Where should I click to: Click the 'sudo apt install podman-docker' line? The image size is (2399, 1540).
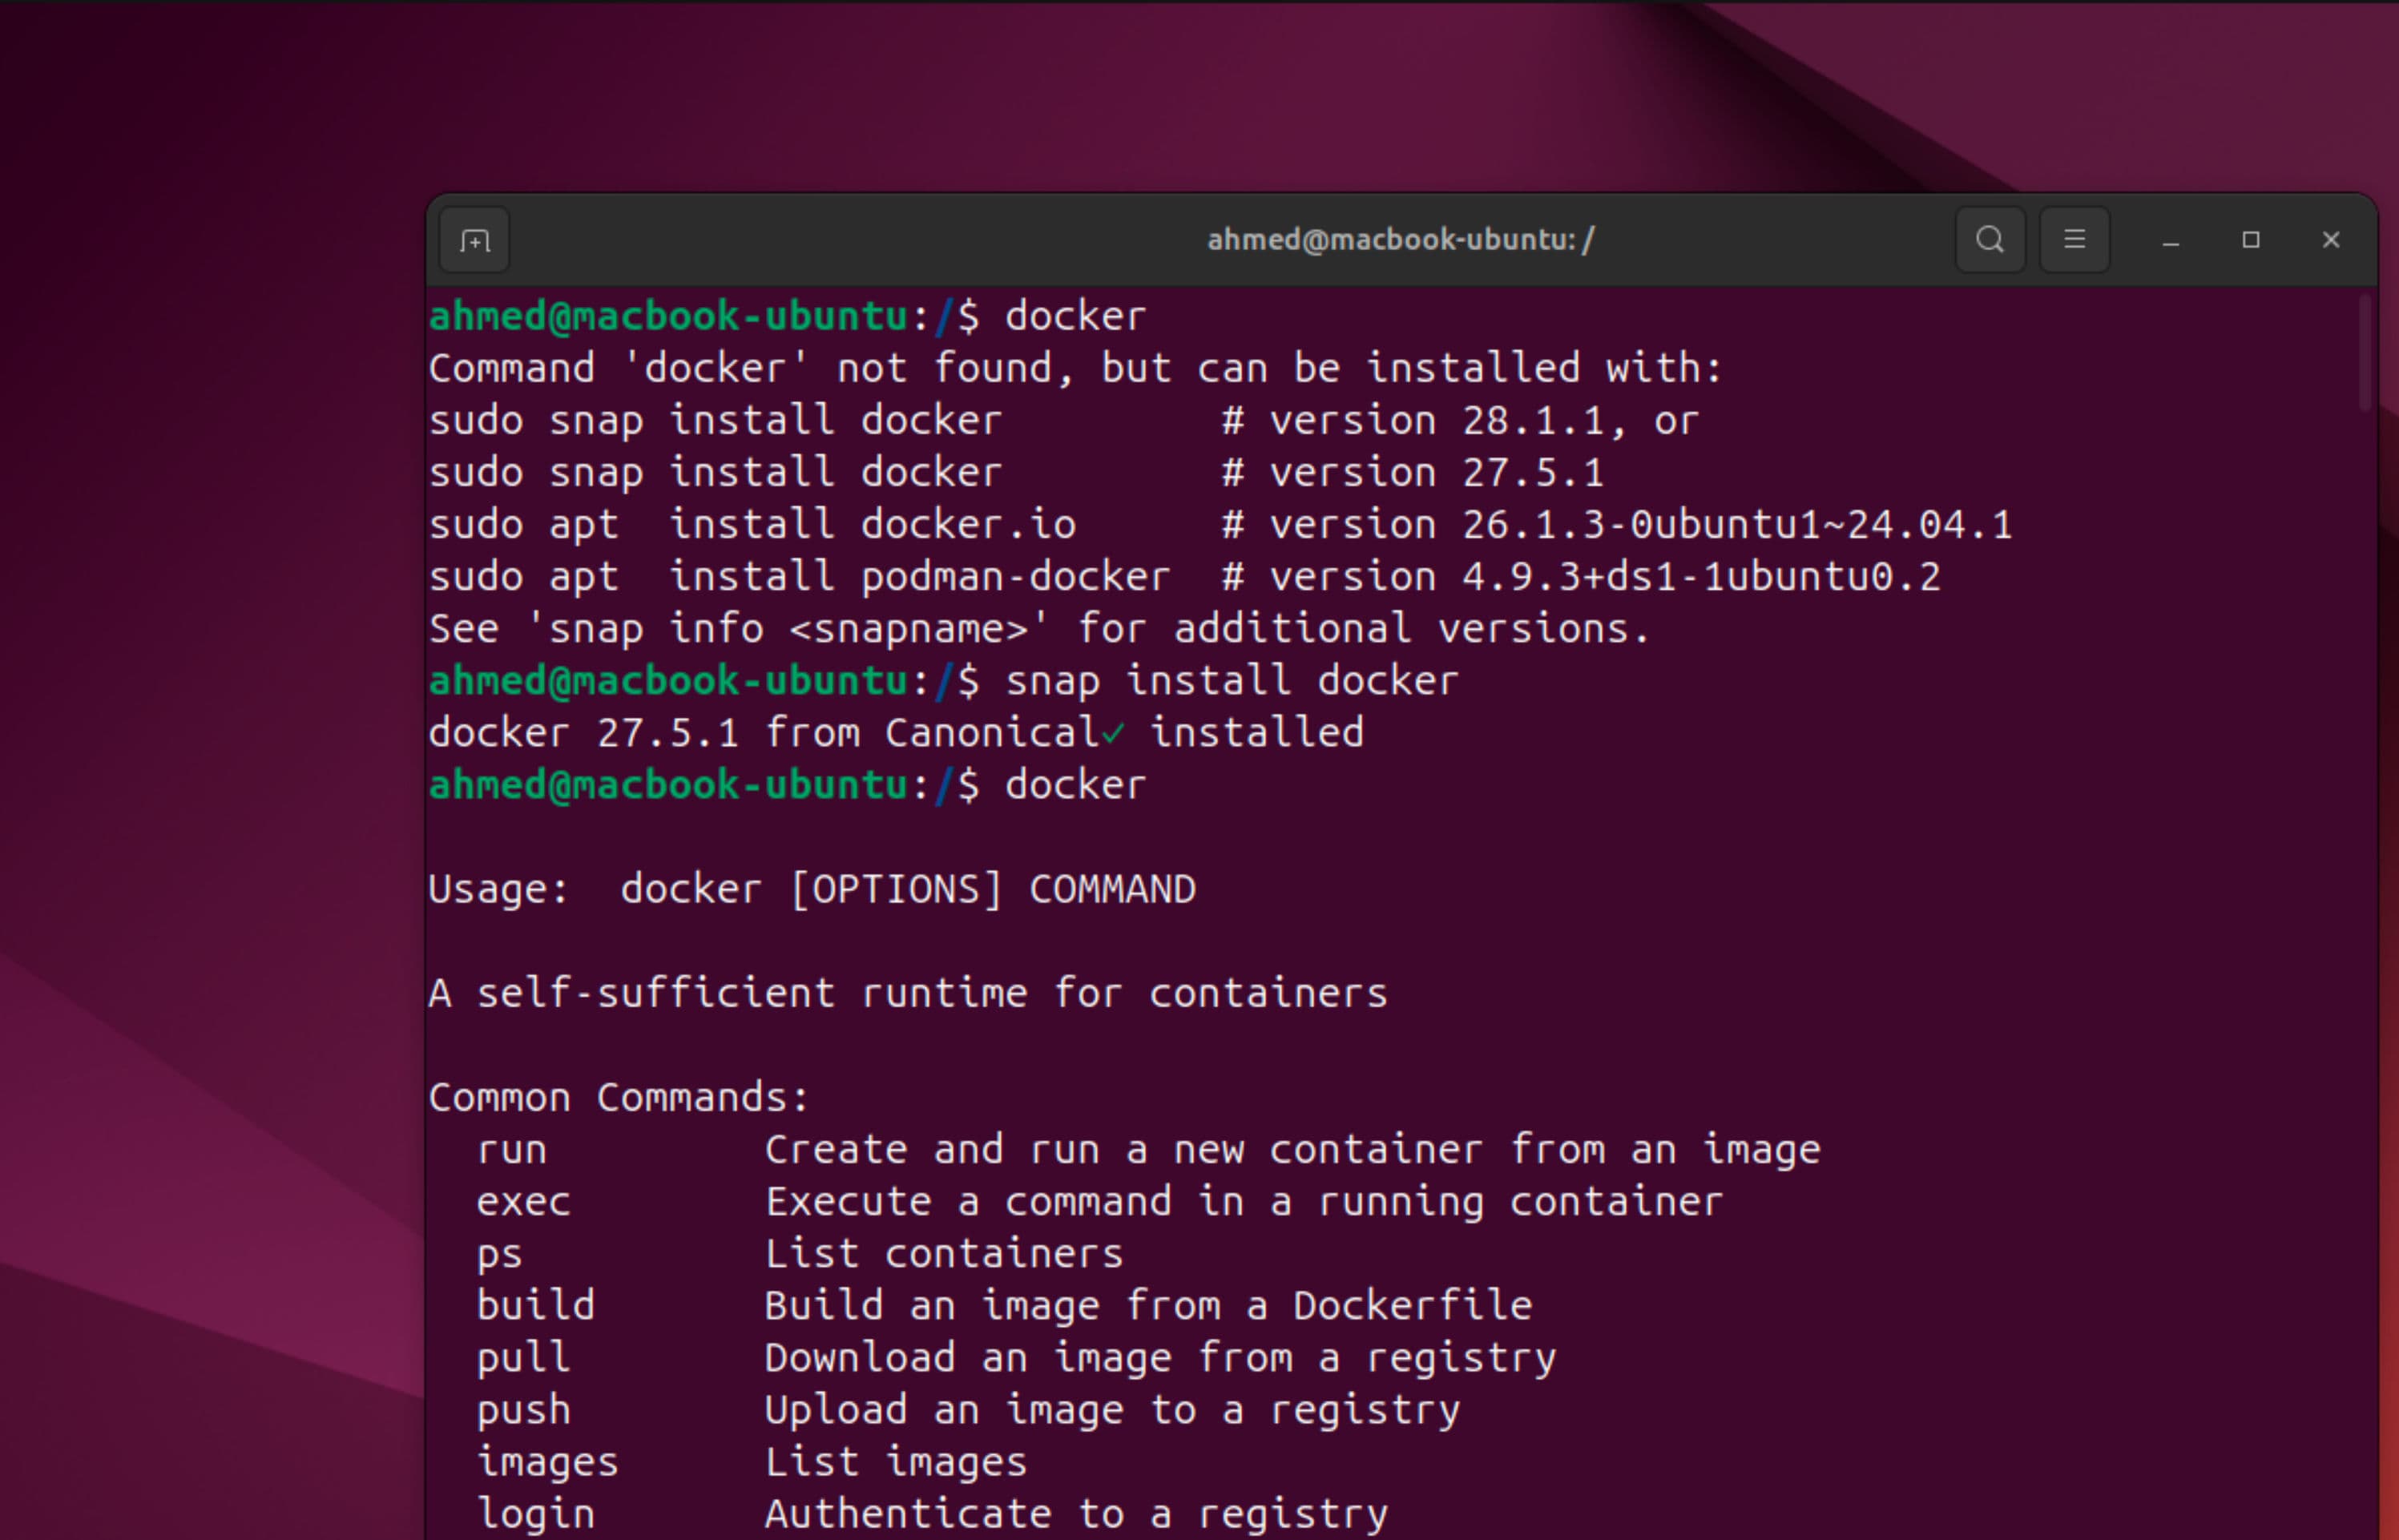coord(799,577)
